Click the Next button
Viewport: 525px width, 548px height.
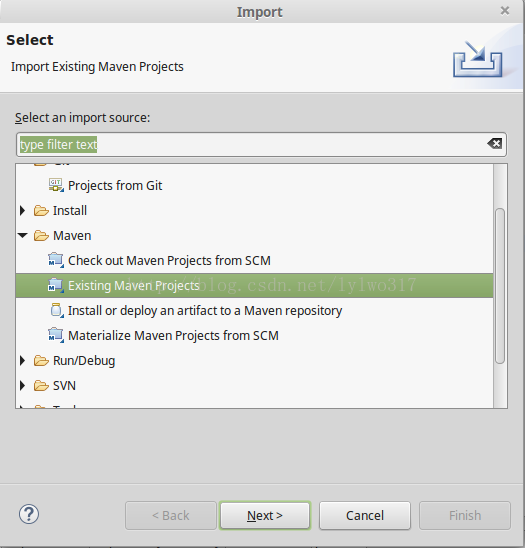(265, 515)
